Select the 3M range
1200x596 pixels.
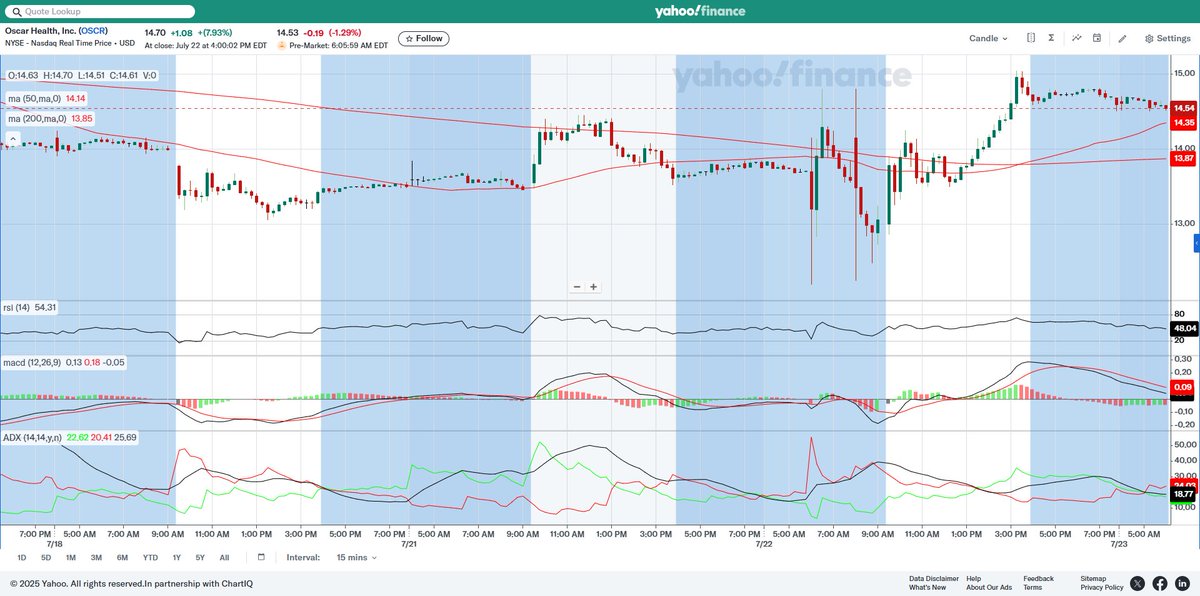pyautogui.click(x=96, y=557)
